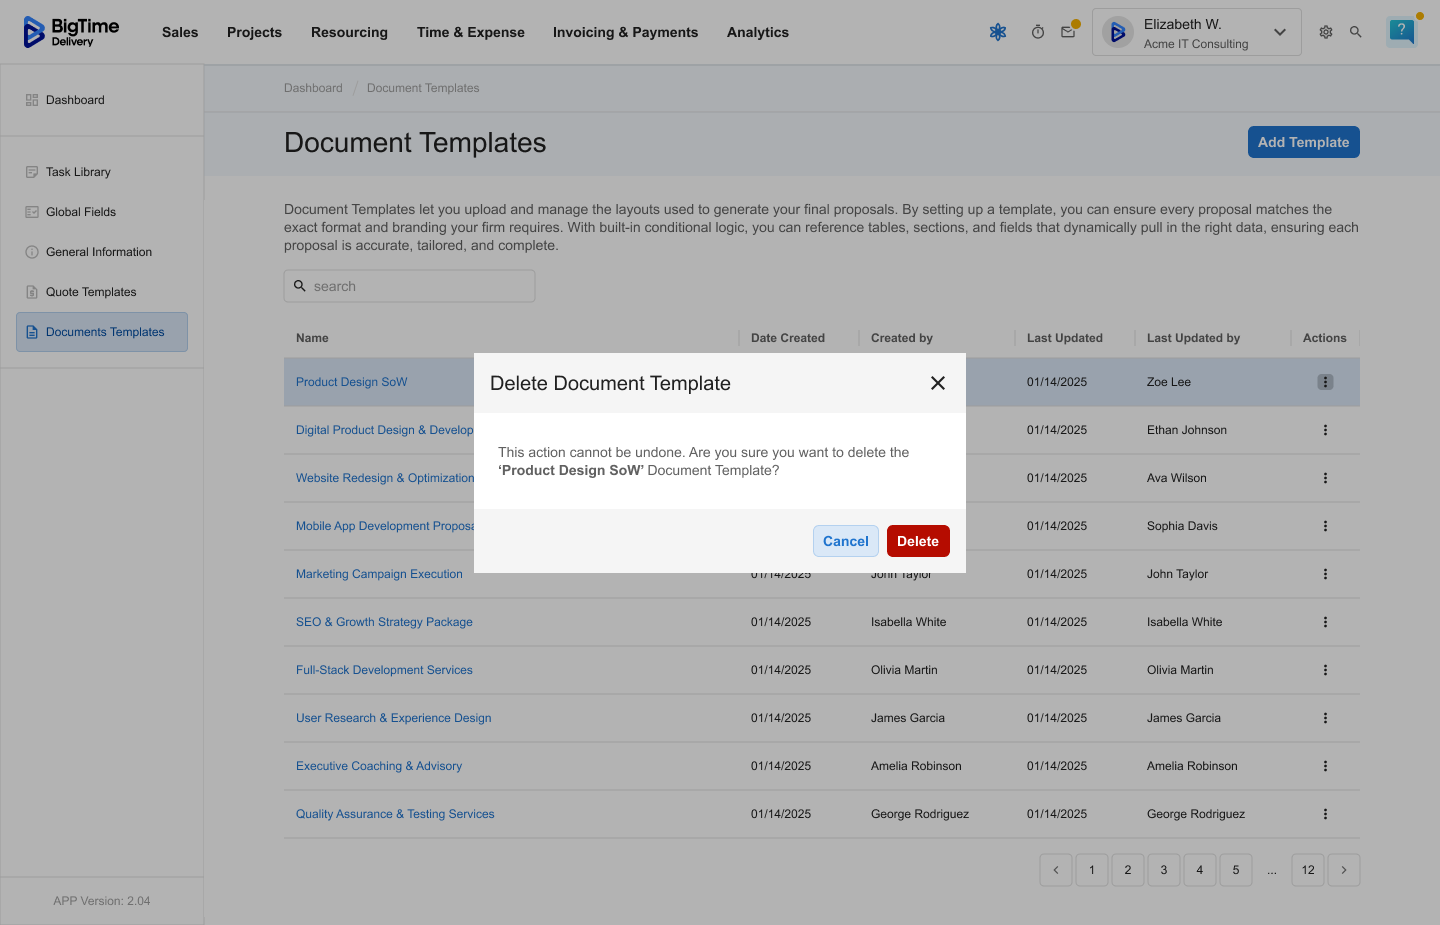Open the mail inbox icon
The image size is (1440, 925).
pos(1068,32)
